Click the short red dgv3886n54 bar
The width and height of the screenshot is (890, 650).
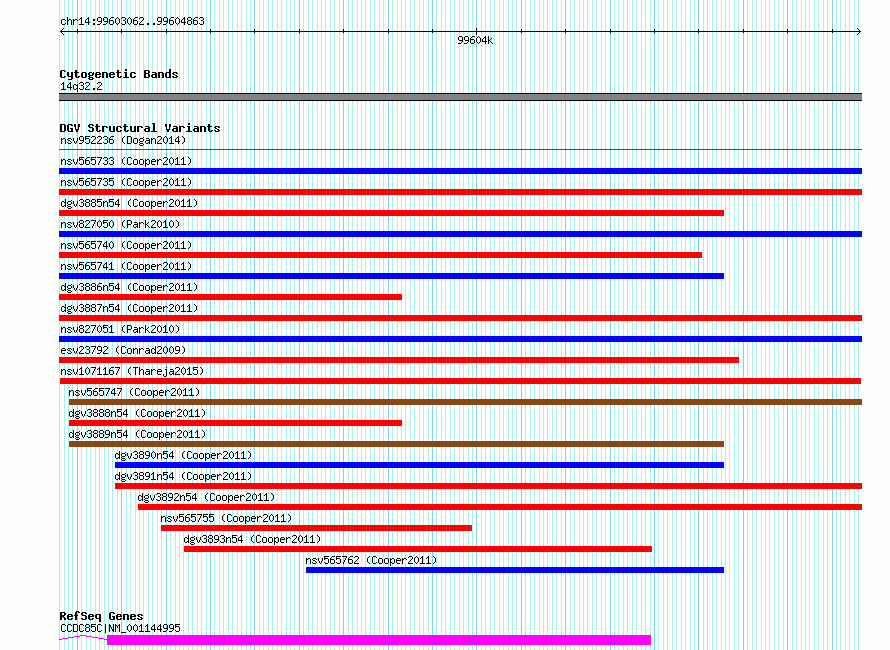[x=230, y=297]
